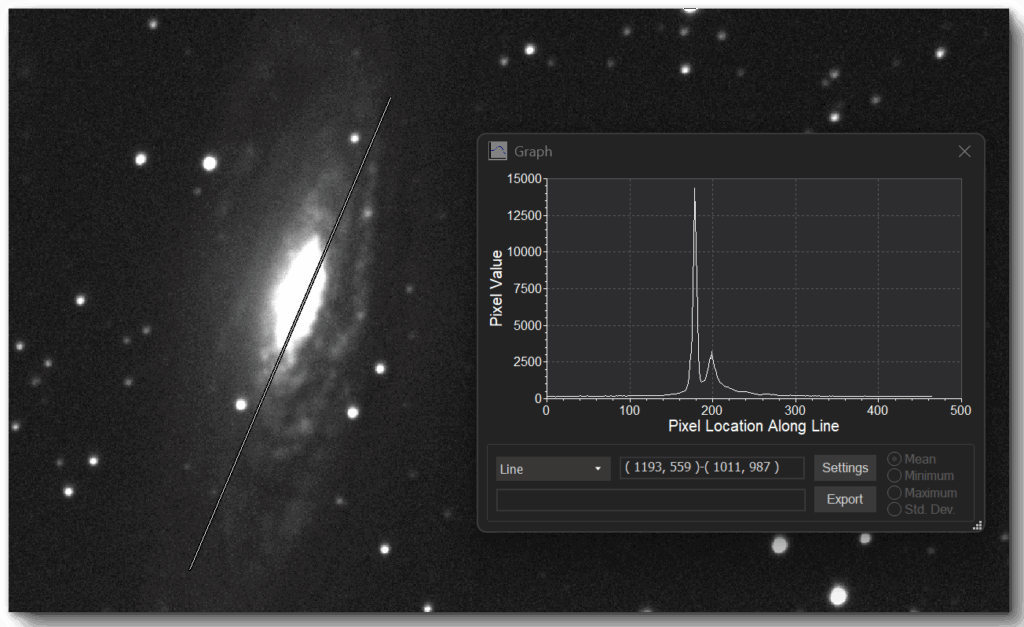The image size is (1024, 627).
Task: Close the Graph window
Action: [964, 151]
